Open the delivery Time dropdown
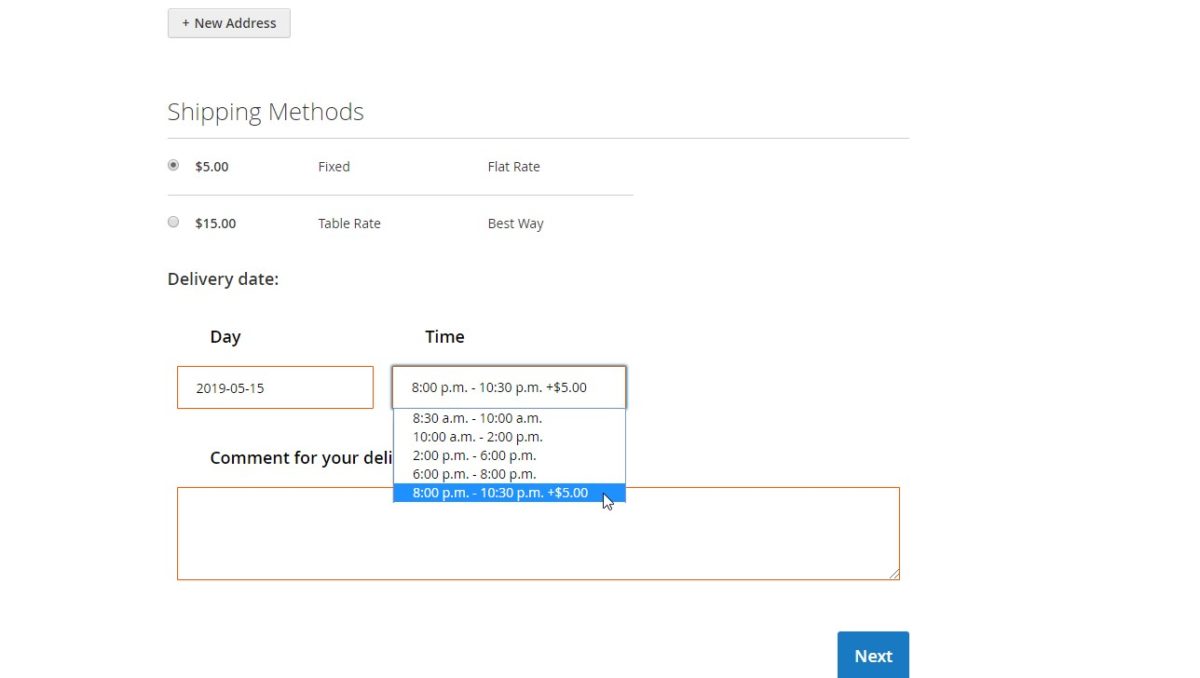 [509, 387]
